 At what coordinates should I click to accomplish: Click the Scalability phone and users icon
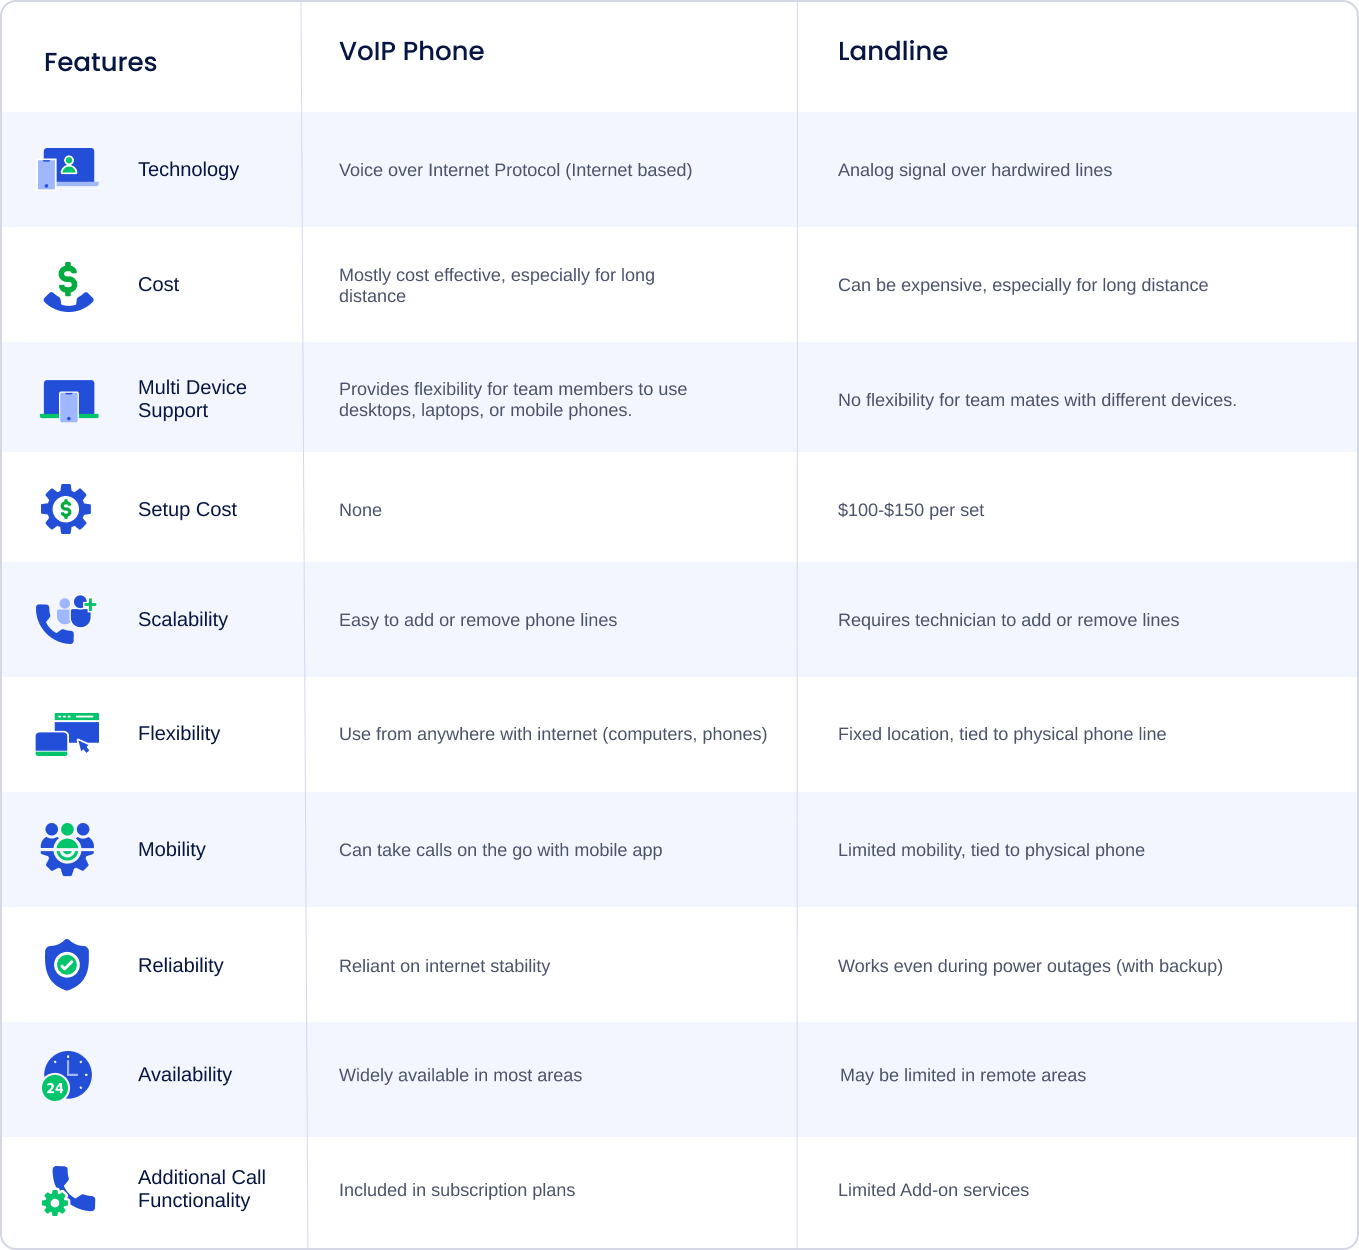coord(66,619)
